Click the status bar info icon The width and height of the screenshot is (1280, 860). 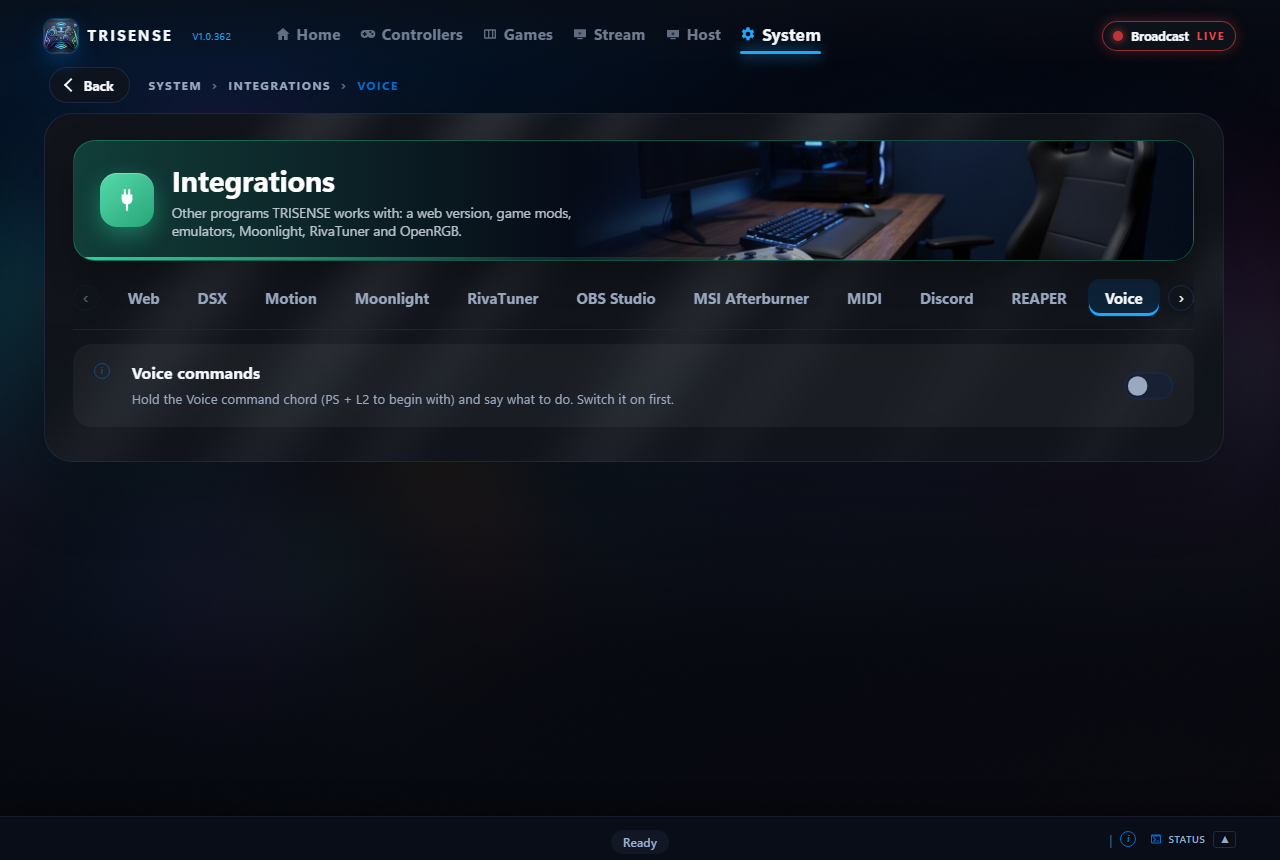click(x=1128, y=839)
